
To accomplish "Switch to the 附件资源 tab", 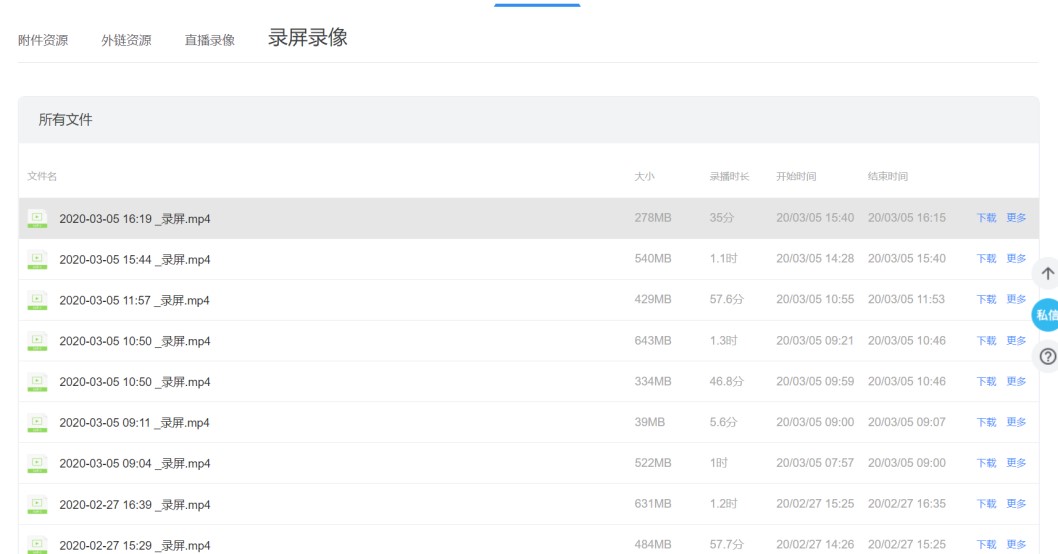I will (43, 41).
